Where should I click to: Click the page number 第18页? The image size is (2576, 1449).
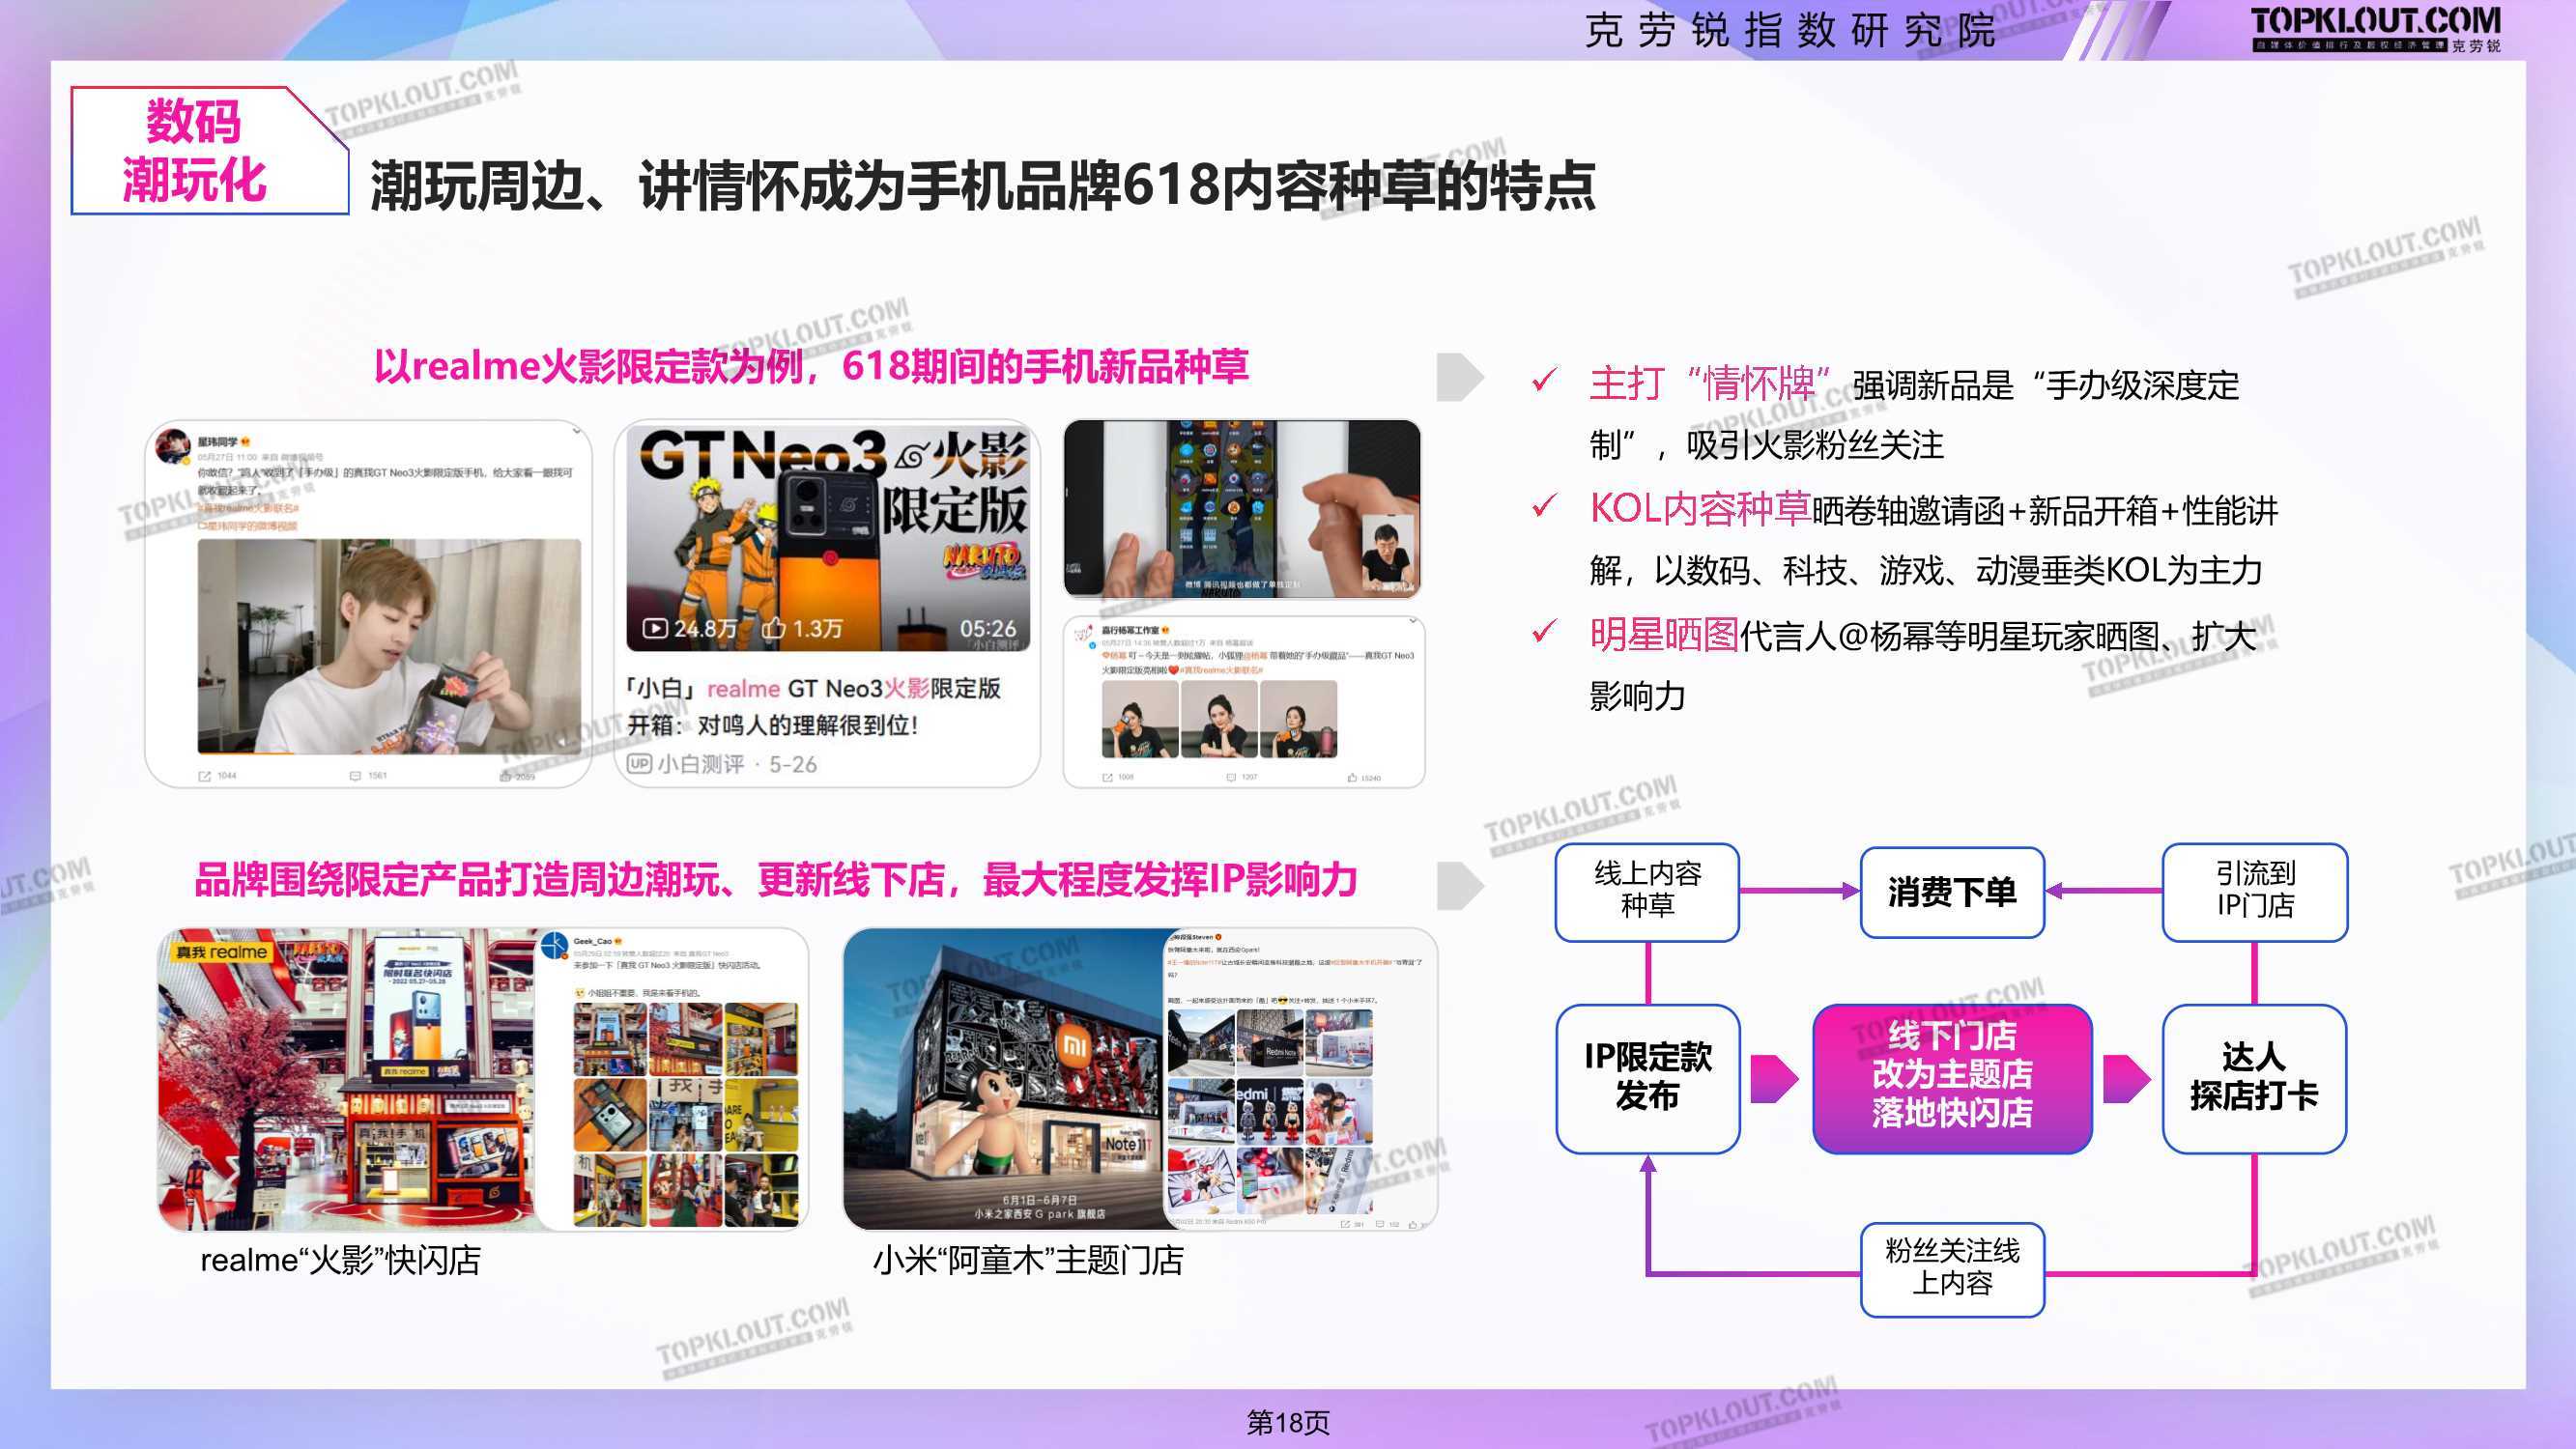(1288, 1422)
